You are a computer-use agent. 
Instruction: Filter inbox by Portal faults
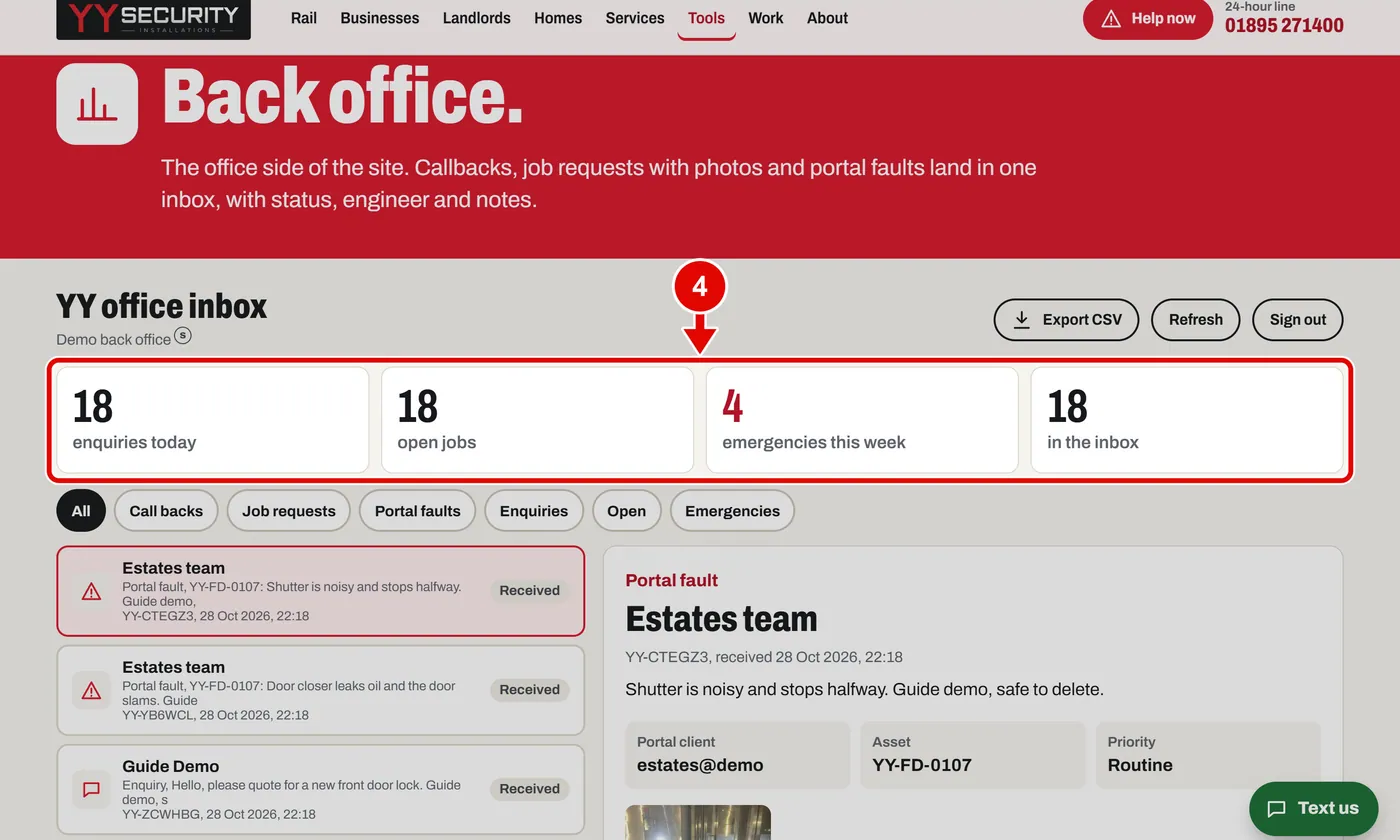point(418,511)
